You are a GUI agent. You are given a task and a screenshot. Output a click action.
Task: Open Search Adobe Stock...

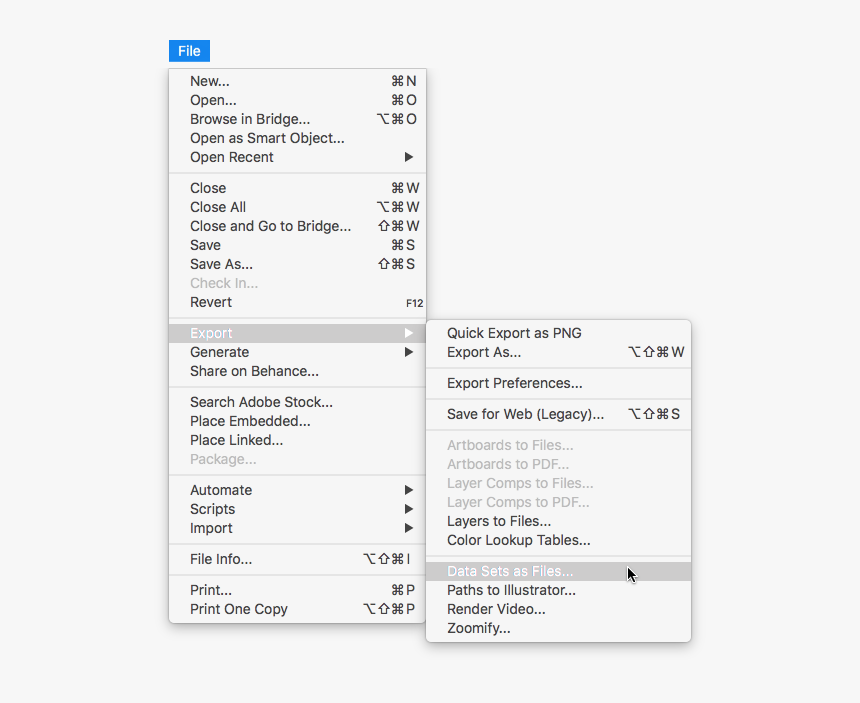(x=261, y=402)
